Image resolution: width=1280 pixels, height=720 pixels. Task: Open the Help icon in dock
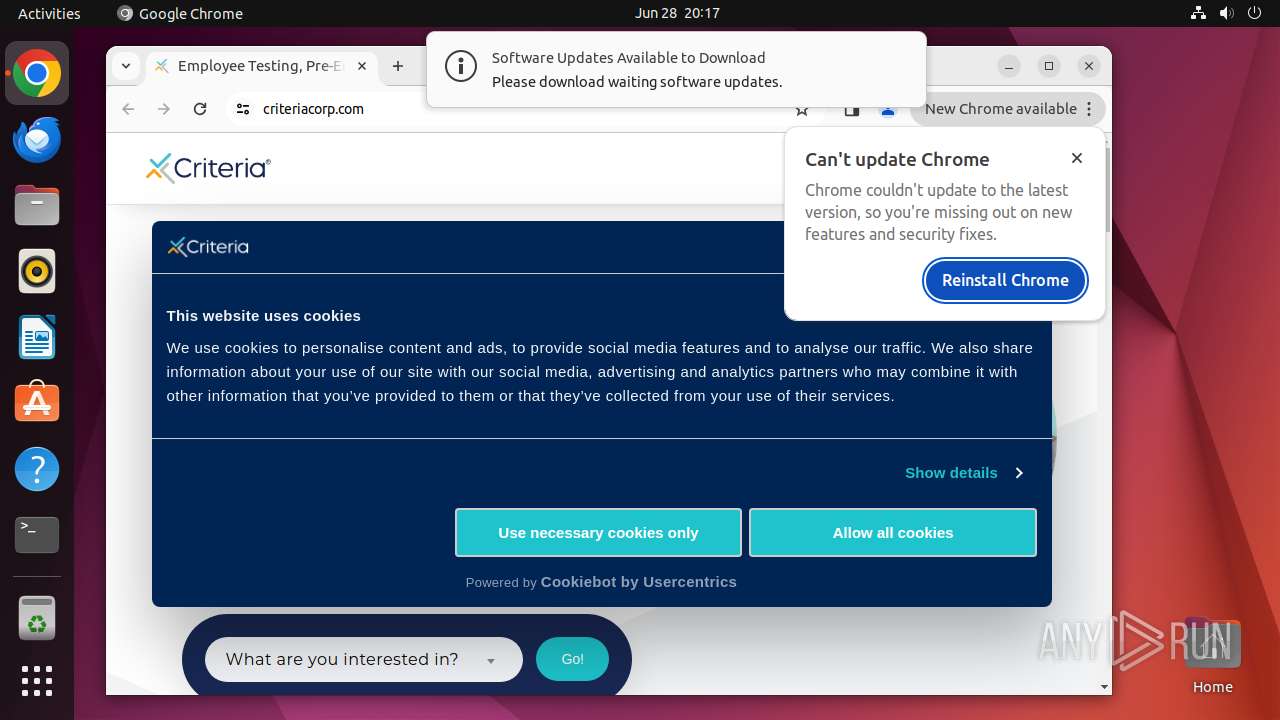(37, 469)
